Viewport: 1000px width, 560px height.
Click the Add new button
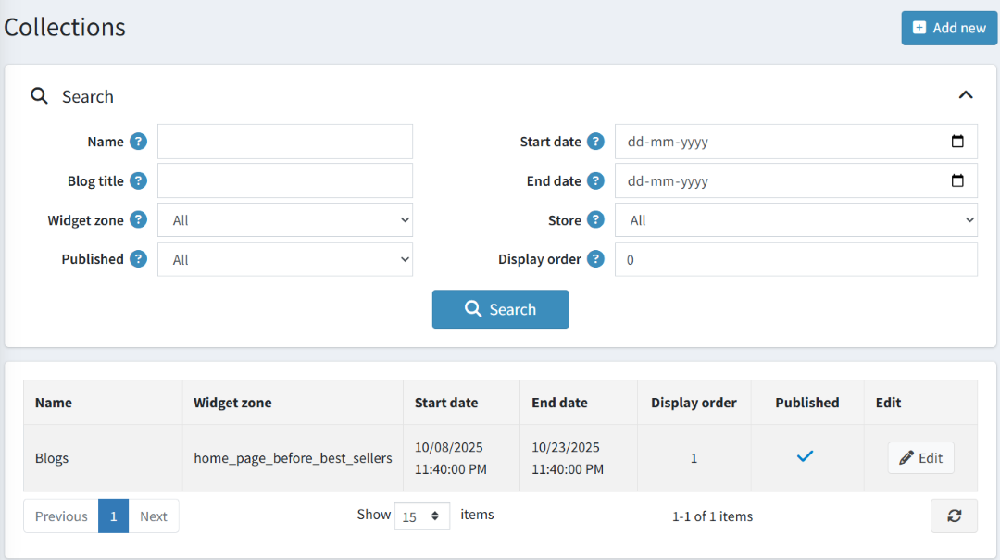pyautogui.click(x=949, y=28)
